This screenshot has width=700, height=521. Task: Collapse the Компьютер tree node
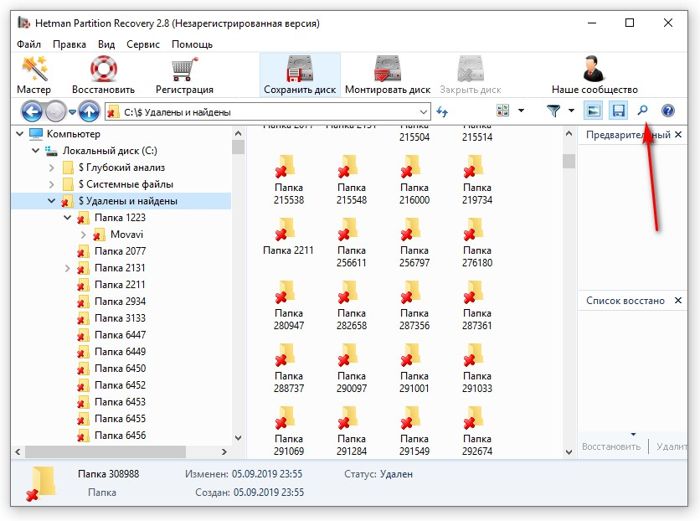(20, 133)
